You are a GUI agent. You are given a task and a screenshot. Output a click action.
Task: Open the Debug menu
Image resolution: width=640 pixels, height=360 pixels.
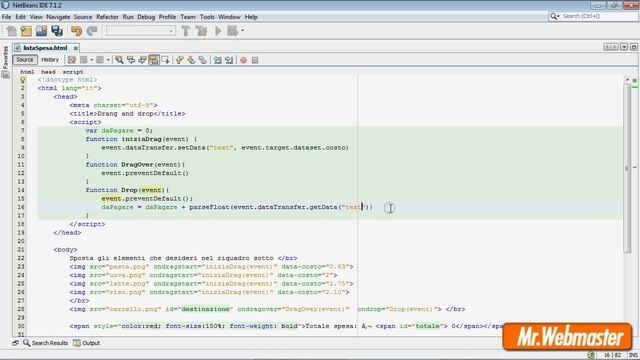tap(146, 17)
